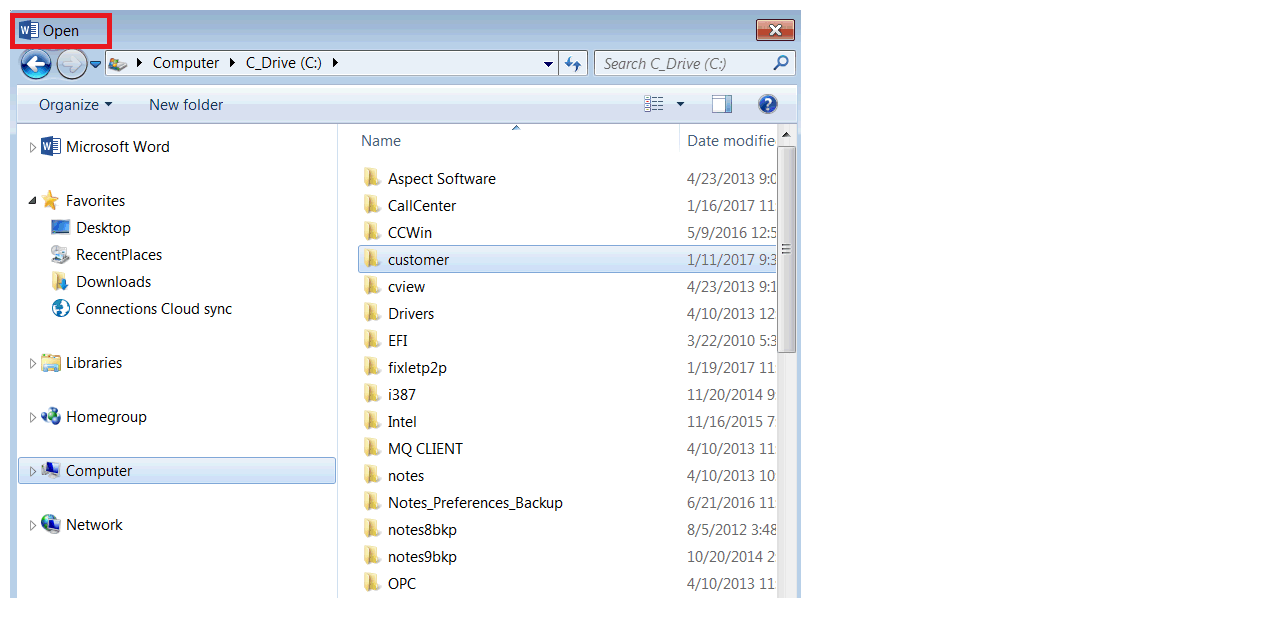Open the Organize menu
This screenshot has height=618, width=1272.
click(x=75, y=105)
